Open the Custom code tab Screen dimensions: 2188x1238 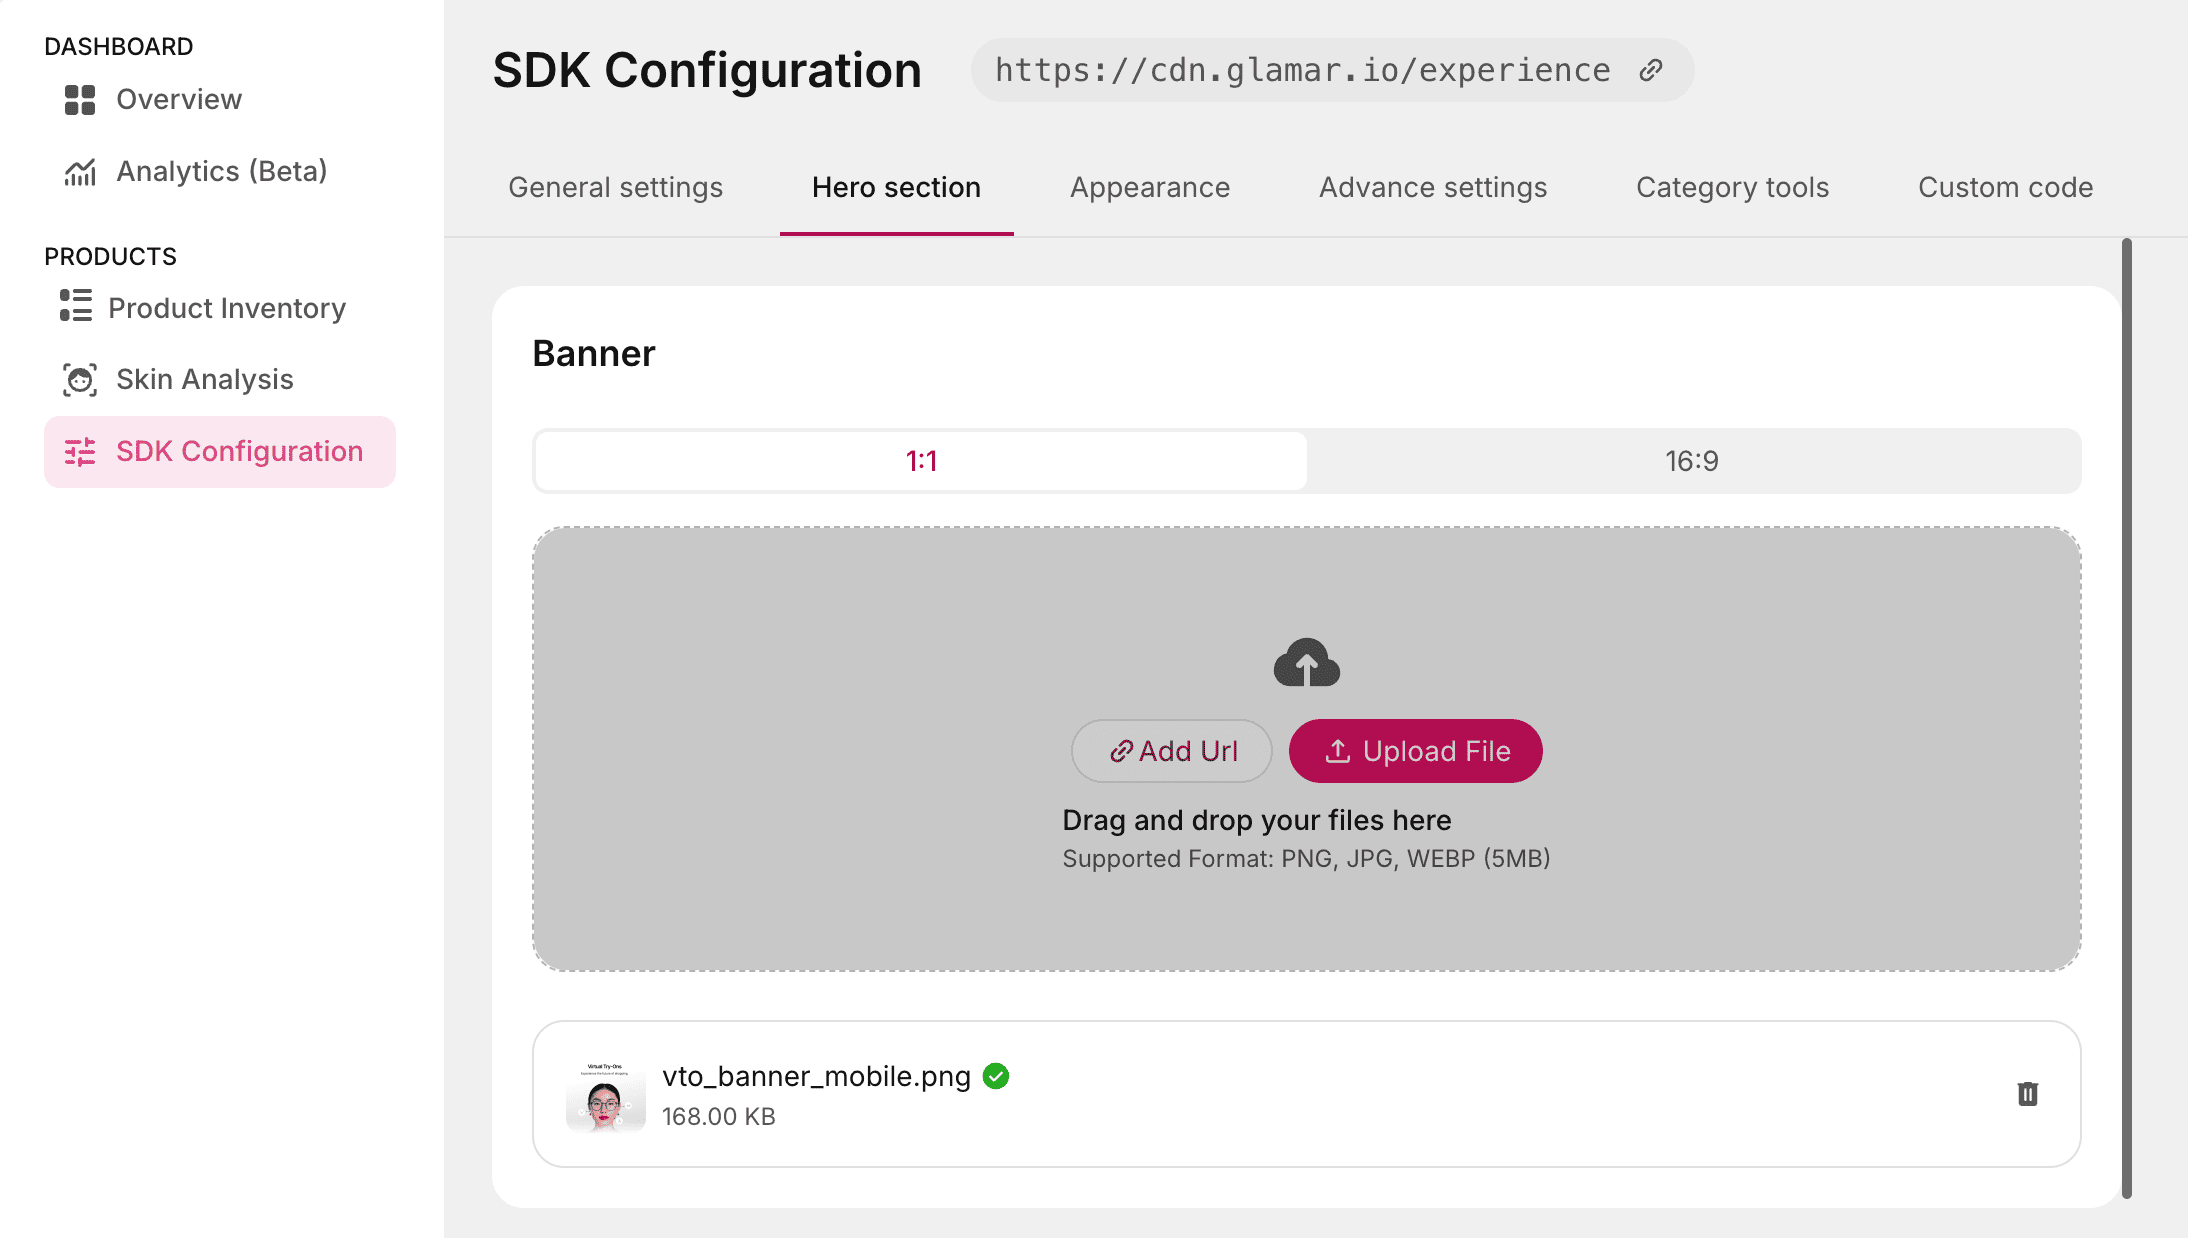[x=2005, y=188]
